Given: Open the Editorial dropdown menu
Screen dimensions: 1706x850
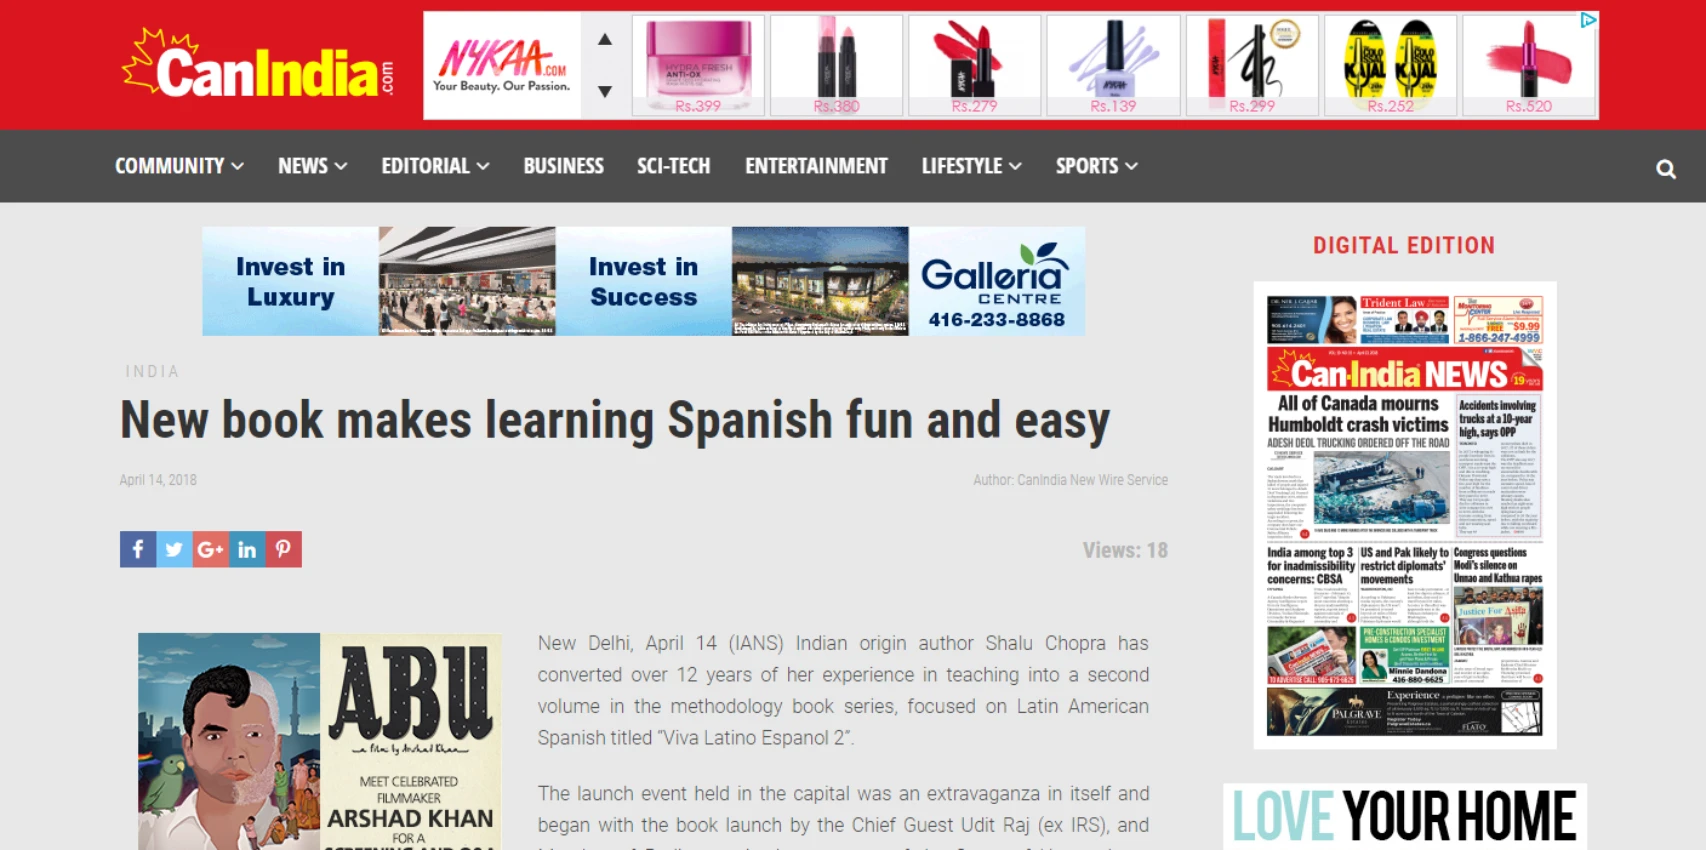Looking at the screenshot, I should [x=435, y=166].
